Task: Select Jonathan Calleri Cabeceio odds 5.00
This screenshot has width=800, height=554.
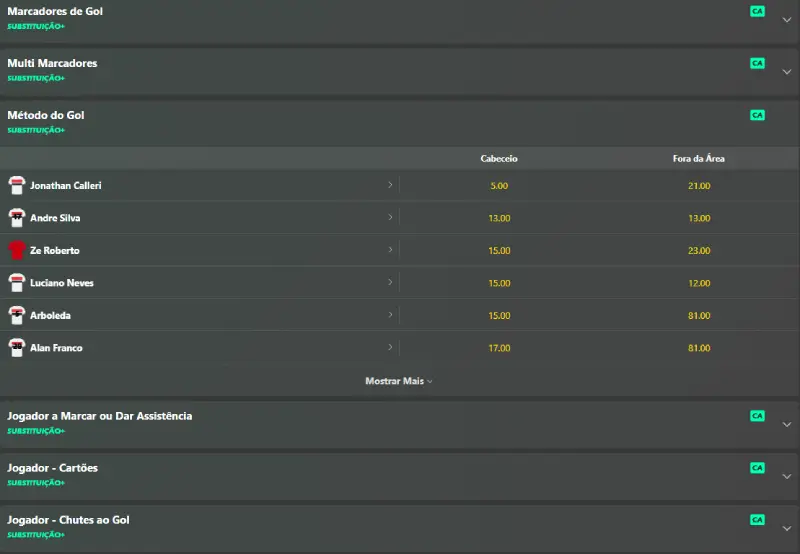Action: click(x=499, y=186)
